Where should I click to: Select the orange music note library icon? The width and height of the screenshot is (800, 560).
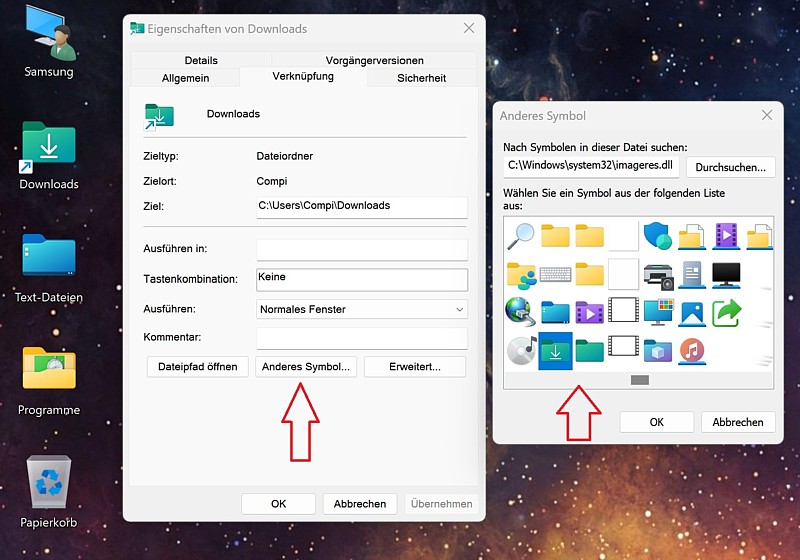[x=692, y=351]
